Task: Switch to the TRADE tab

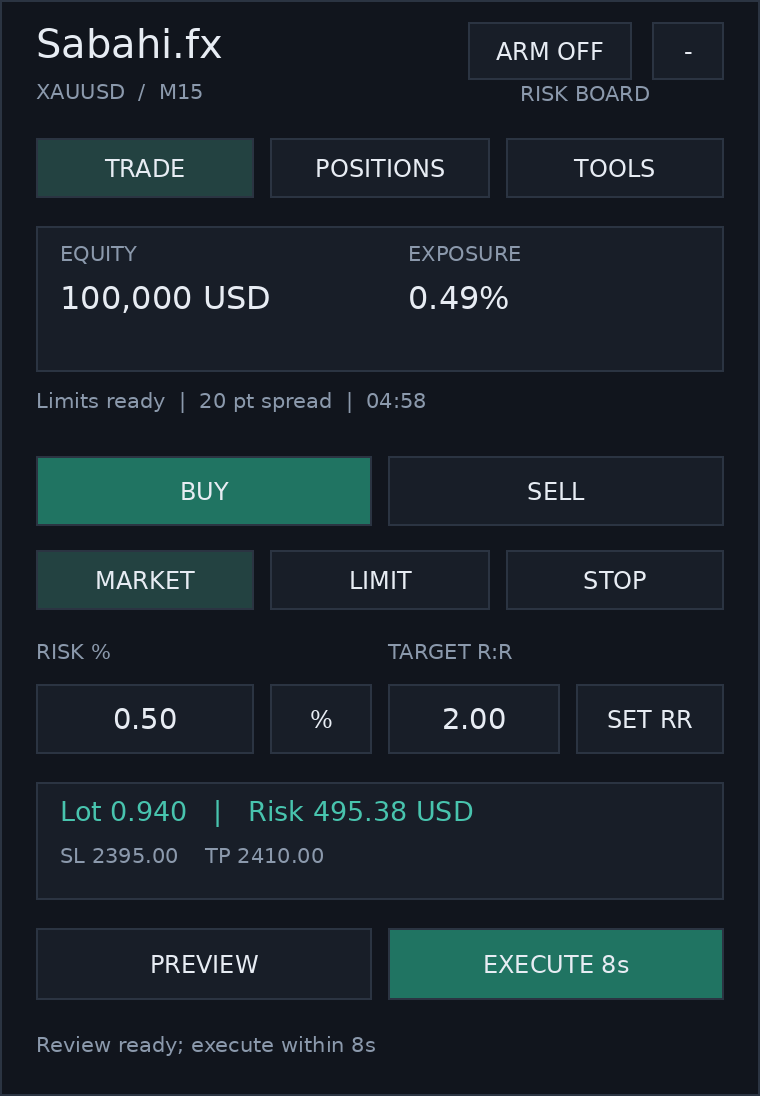Action: [x=145, y=168]
